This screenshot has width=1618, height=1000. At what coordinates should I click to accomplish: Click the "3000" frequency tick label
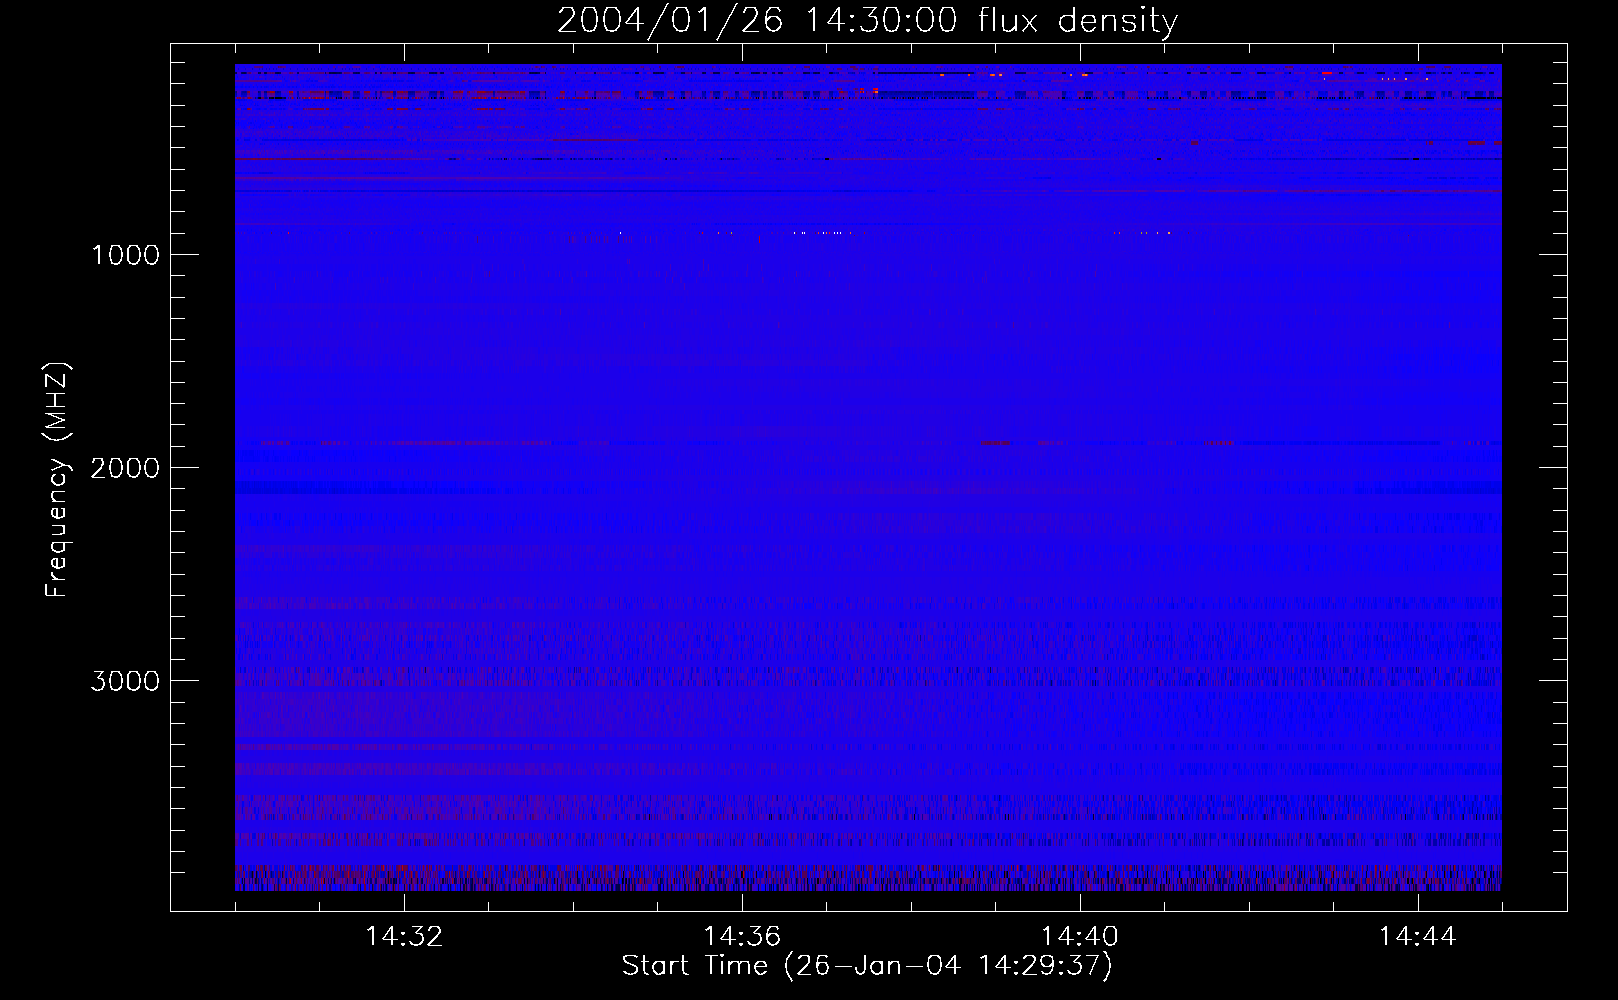125,681
